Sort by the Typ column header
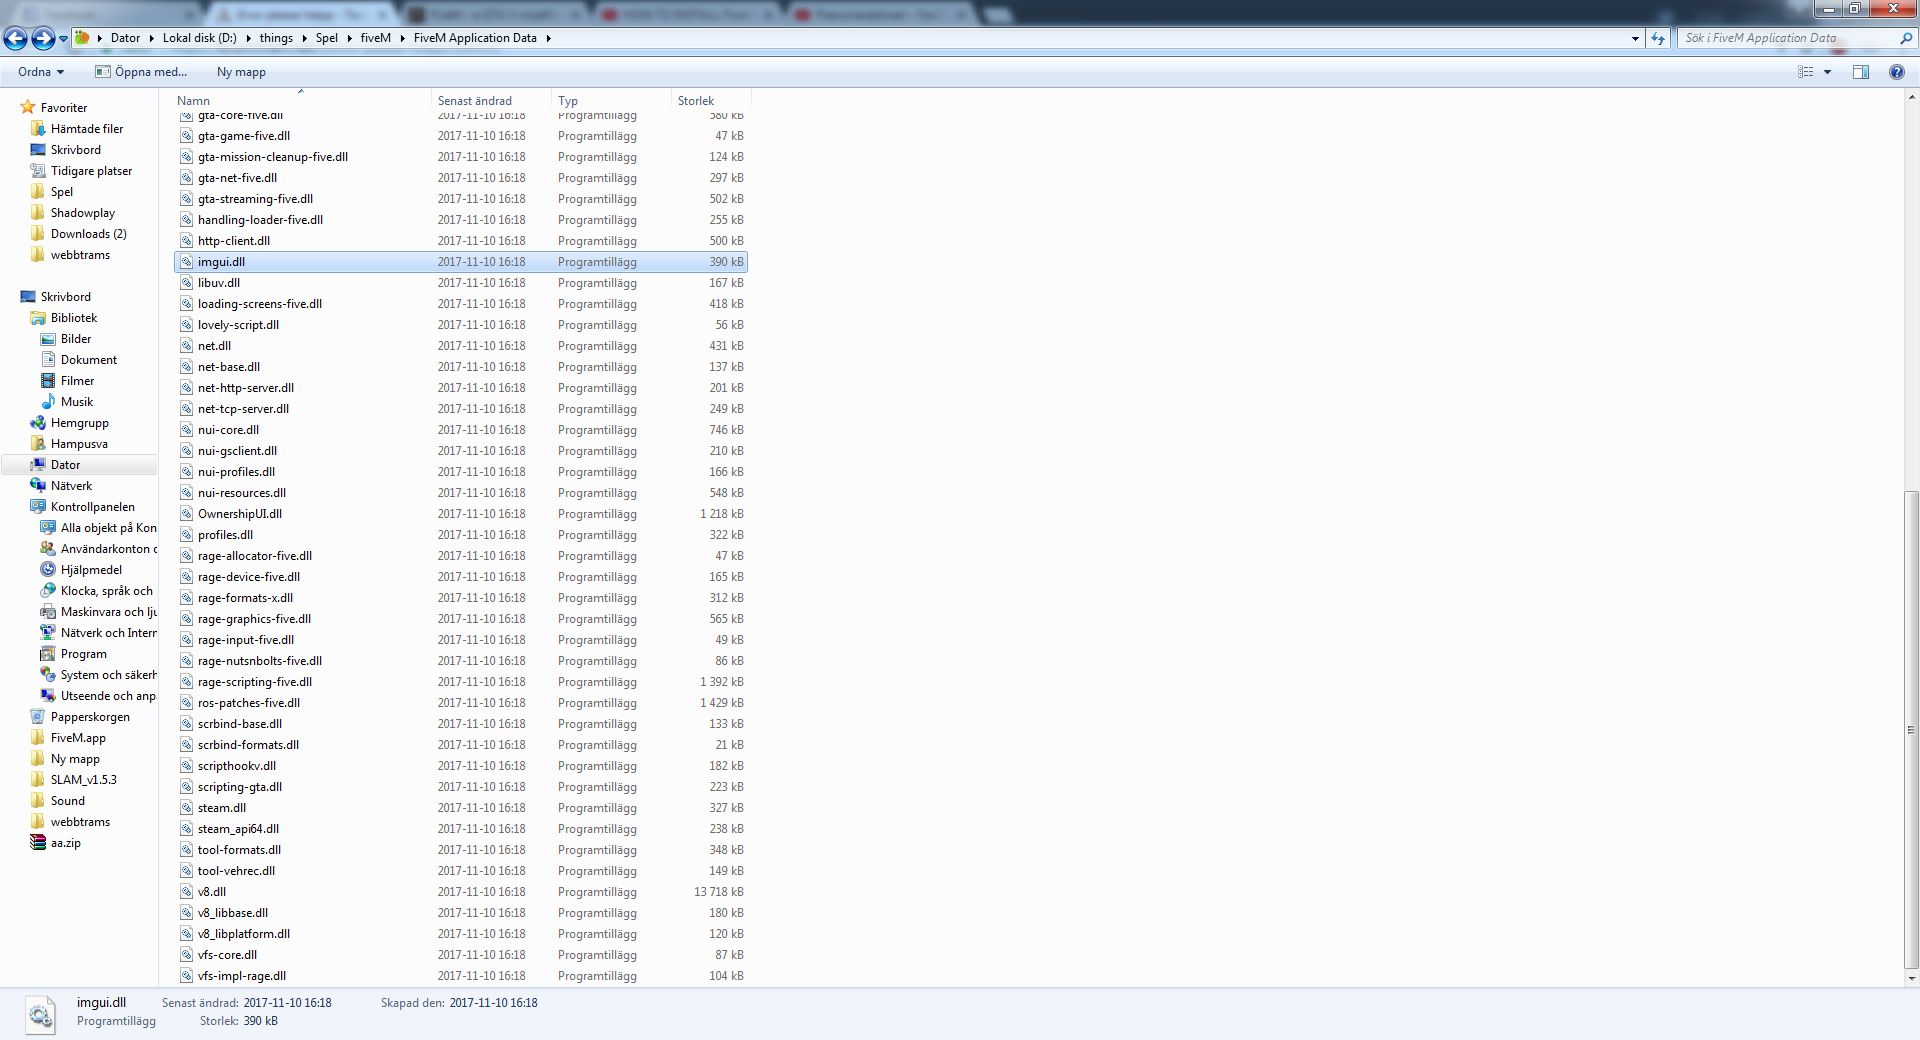The width and height of the screenshot is (1920, 1040). 611,101
